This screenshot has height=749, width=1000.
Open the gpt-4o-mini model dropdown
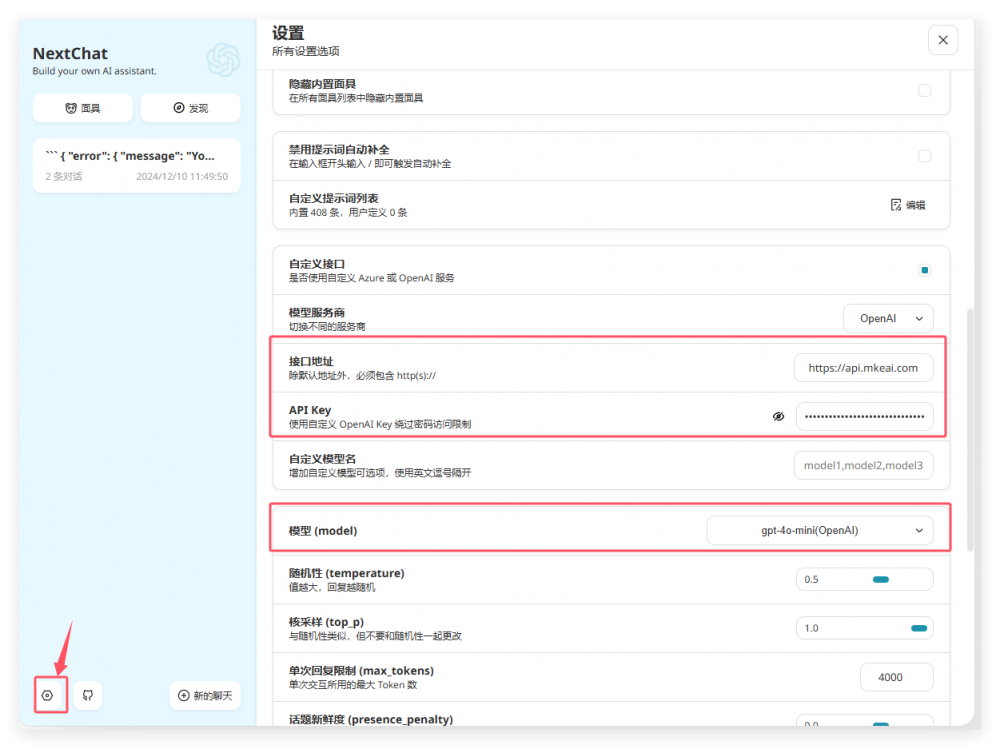pos(819,531)
